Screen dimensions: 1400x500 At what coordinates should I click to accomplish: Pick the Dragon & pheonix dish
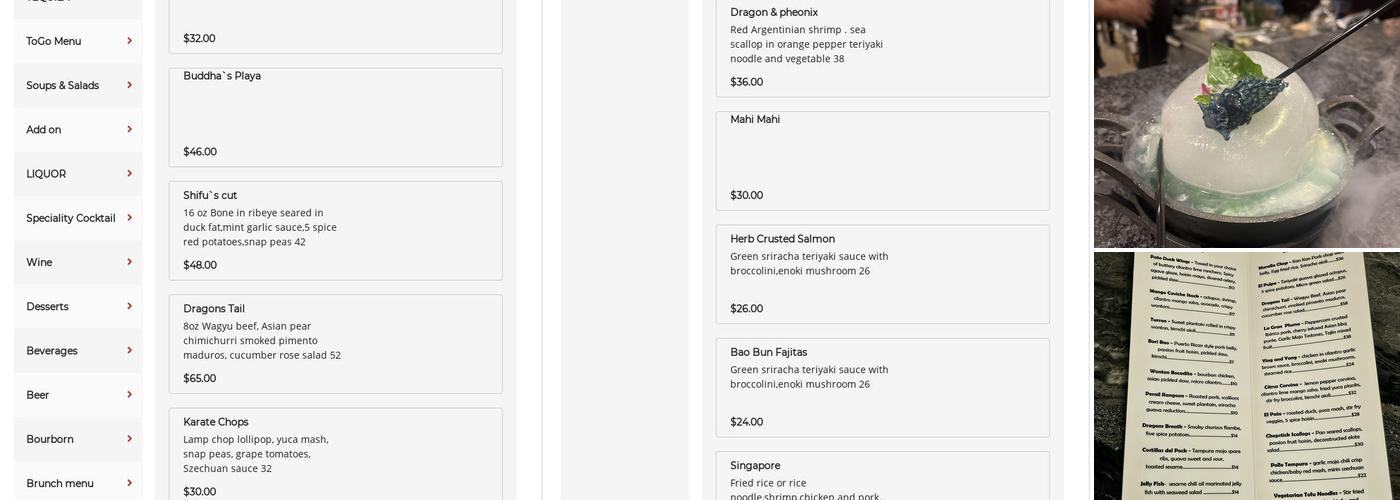tap(882, 48)
